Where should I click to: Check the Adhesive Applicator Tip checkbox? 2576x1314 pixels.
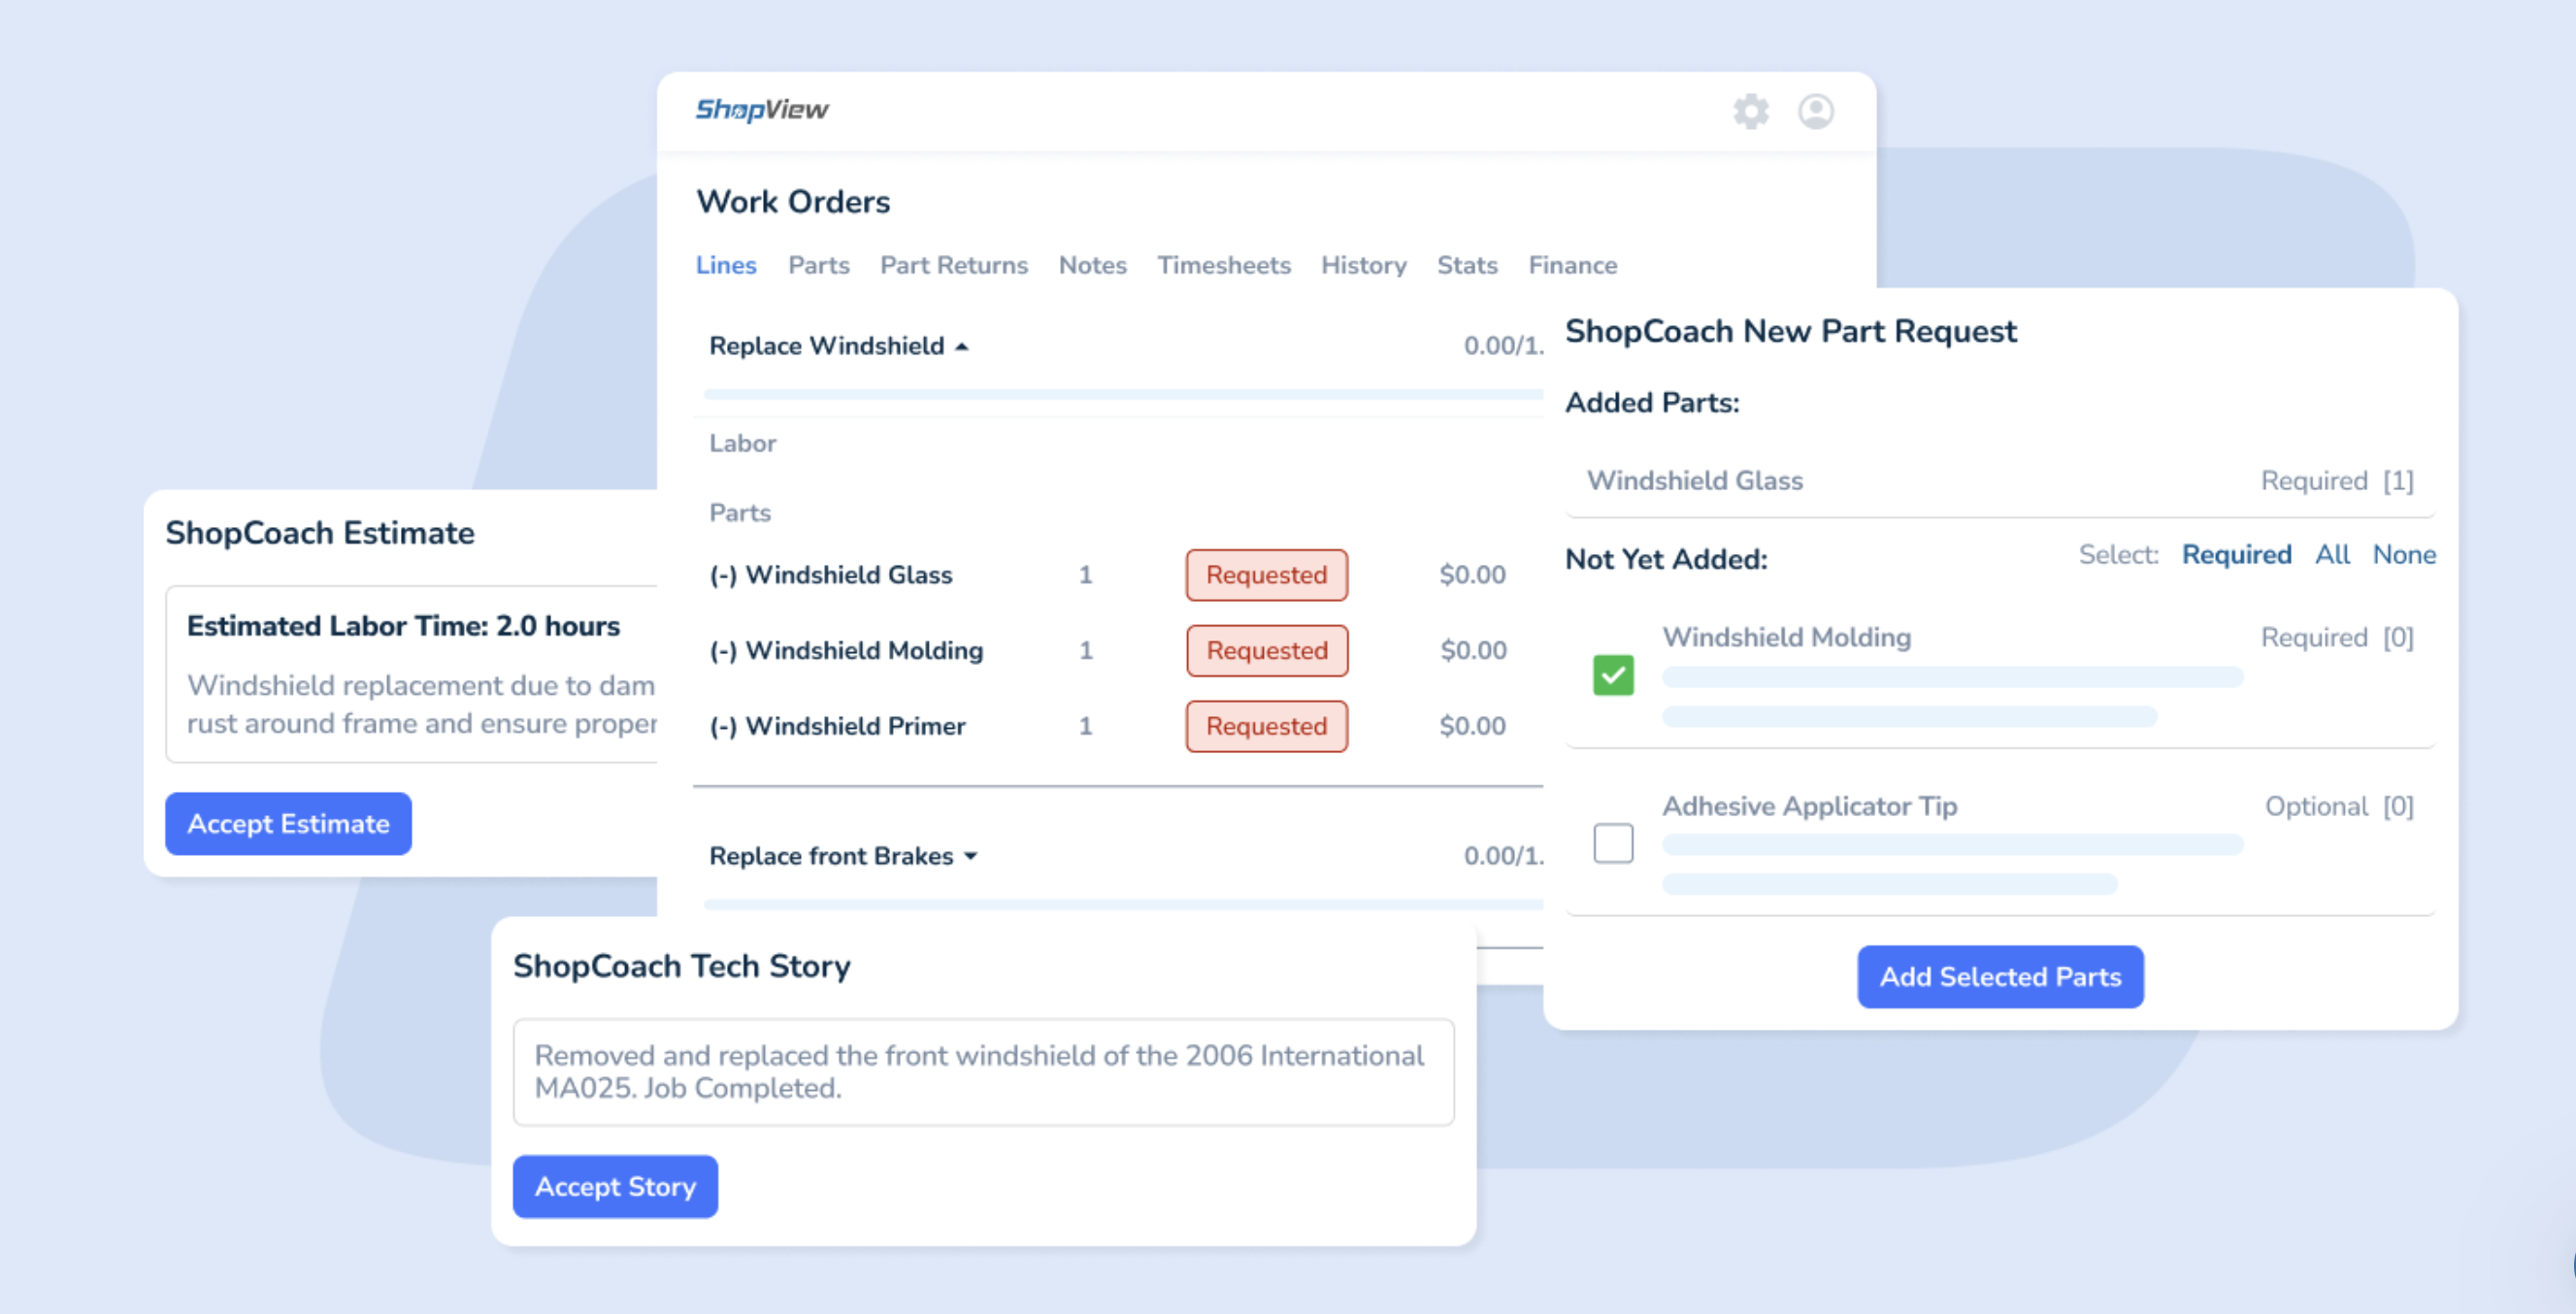pos(1613,843)
